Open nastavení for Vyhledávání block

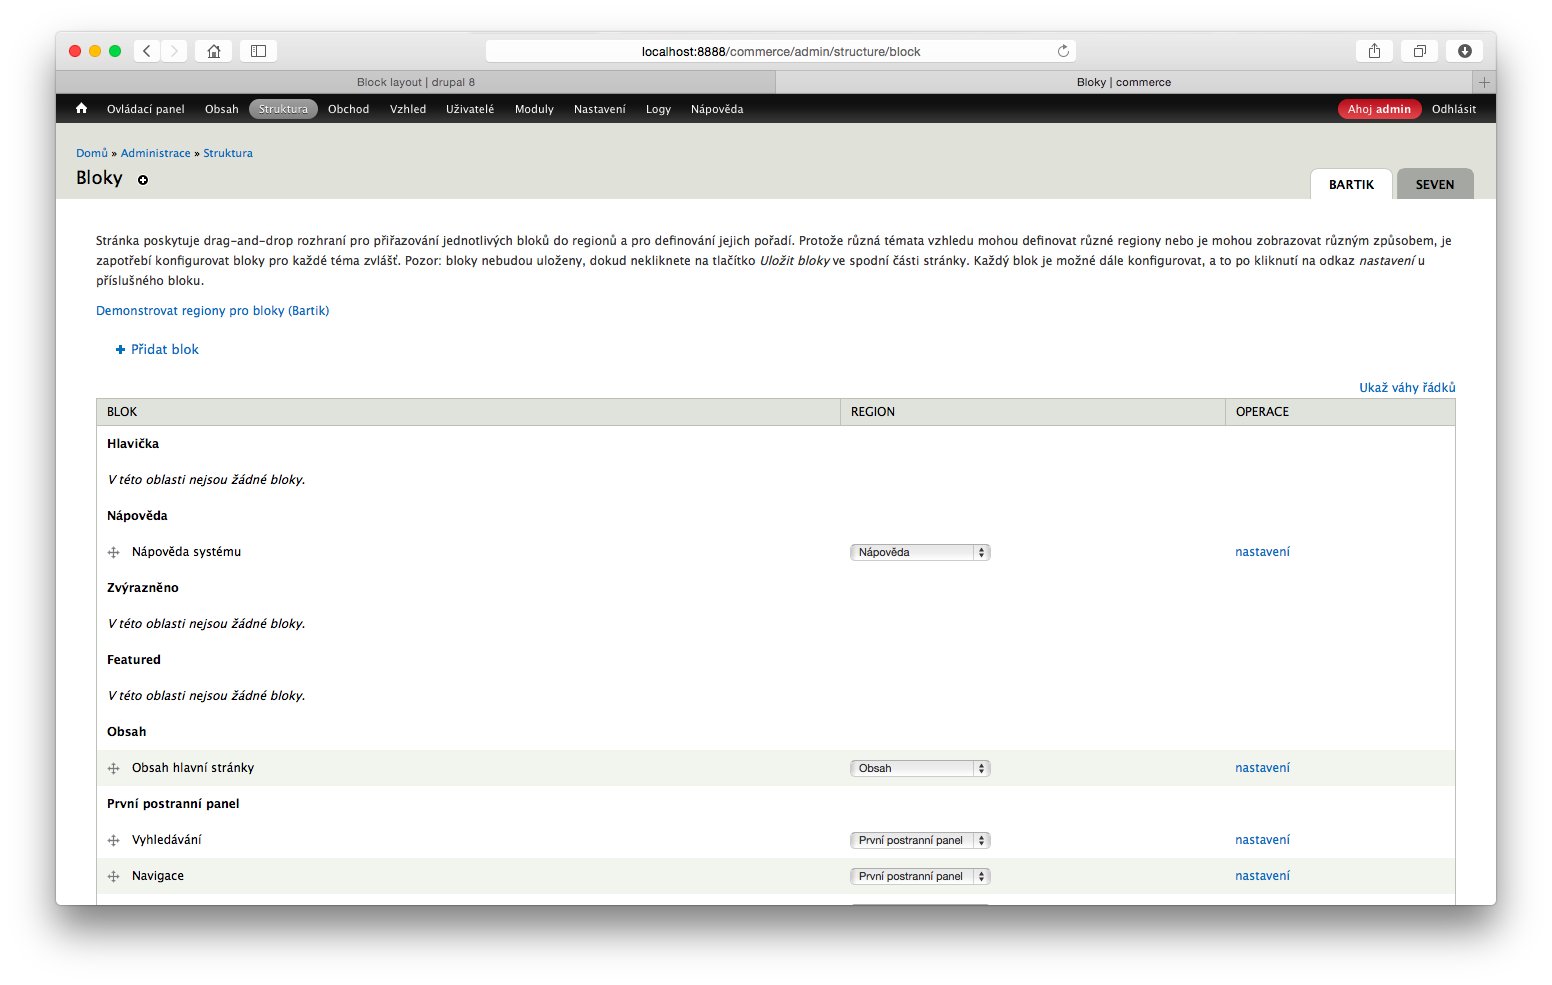click(x=1262, y=840)
